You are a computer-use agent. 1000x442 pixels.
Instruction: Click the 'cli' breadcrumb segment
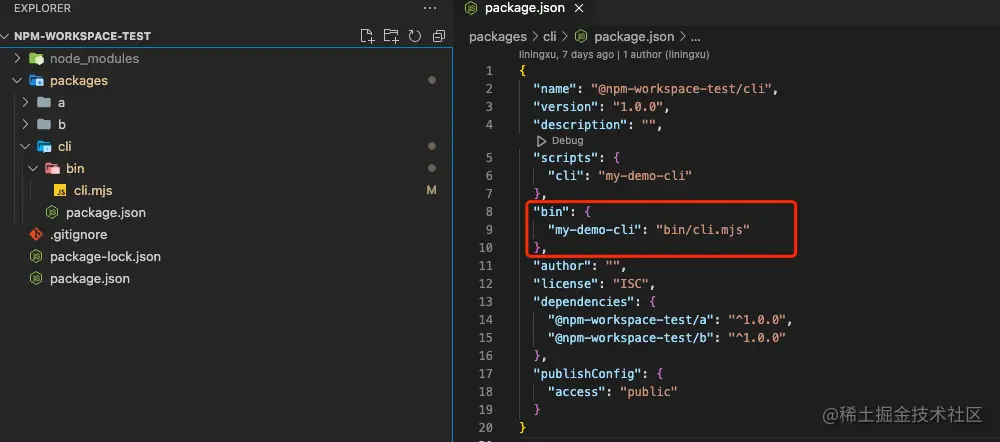(550, 37)
